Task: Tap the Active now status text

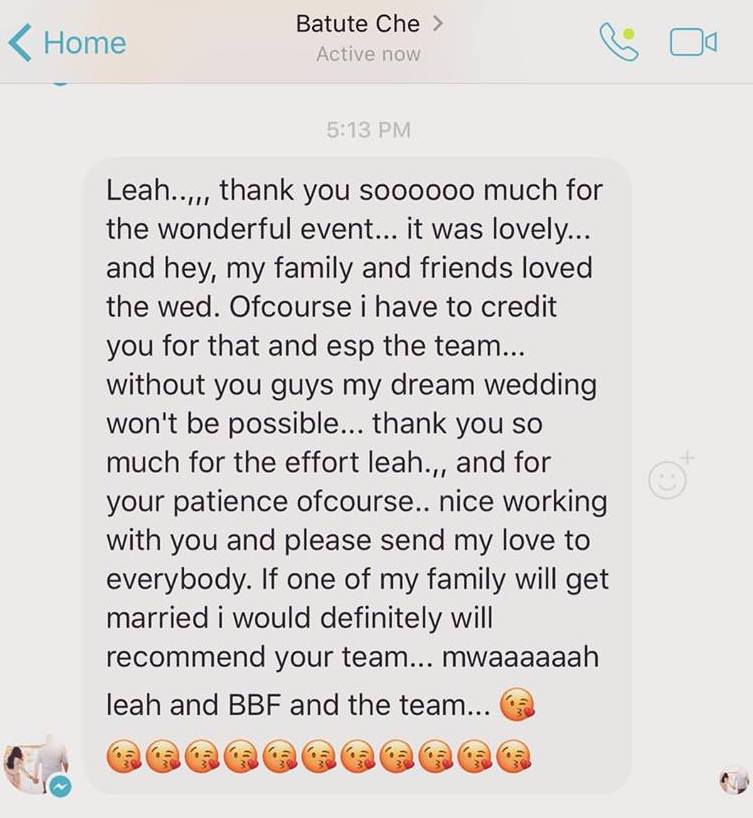Action: [368, 54]
